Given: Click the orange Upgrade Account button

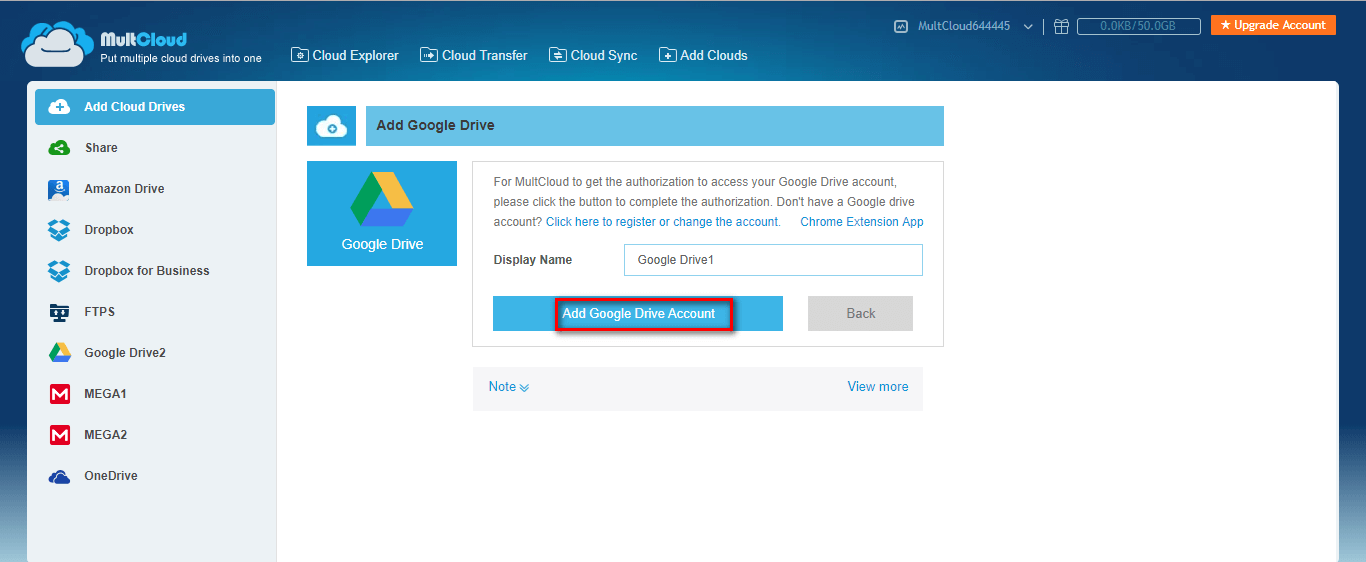Looking at the screenshot, I should (1273, 25).
